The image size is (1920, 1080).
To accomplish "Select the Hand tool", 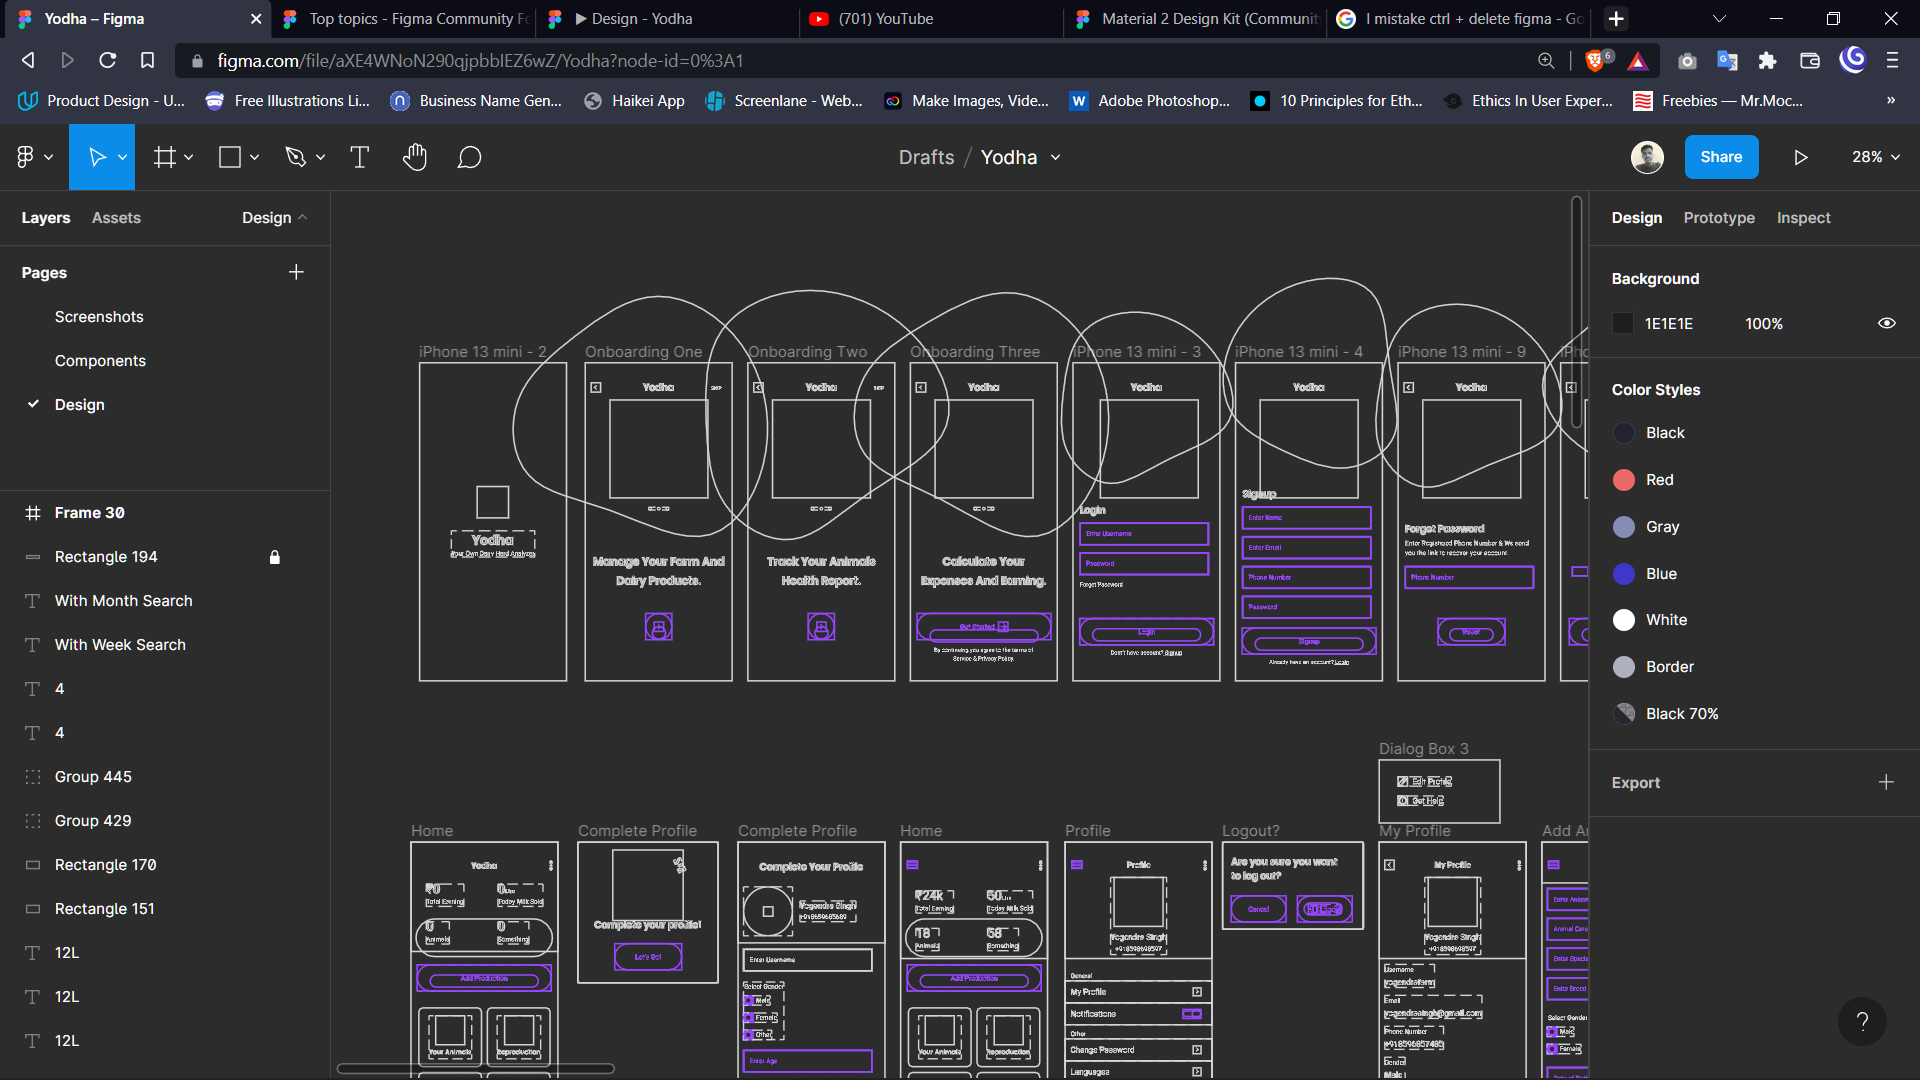I will click(x=414, y=157).
